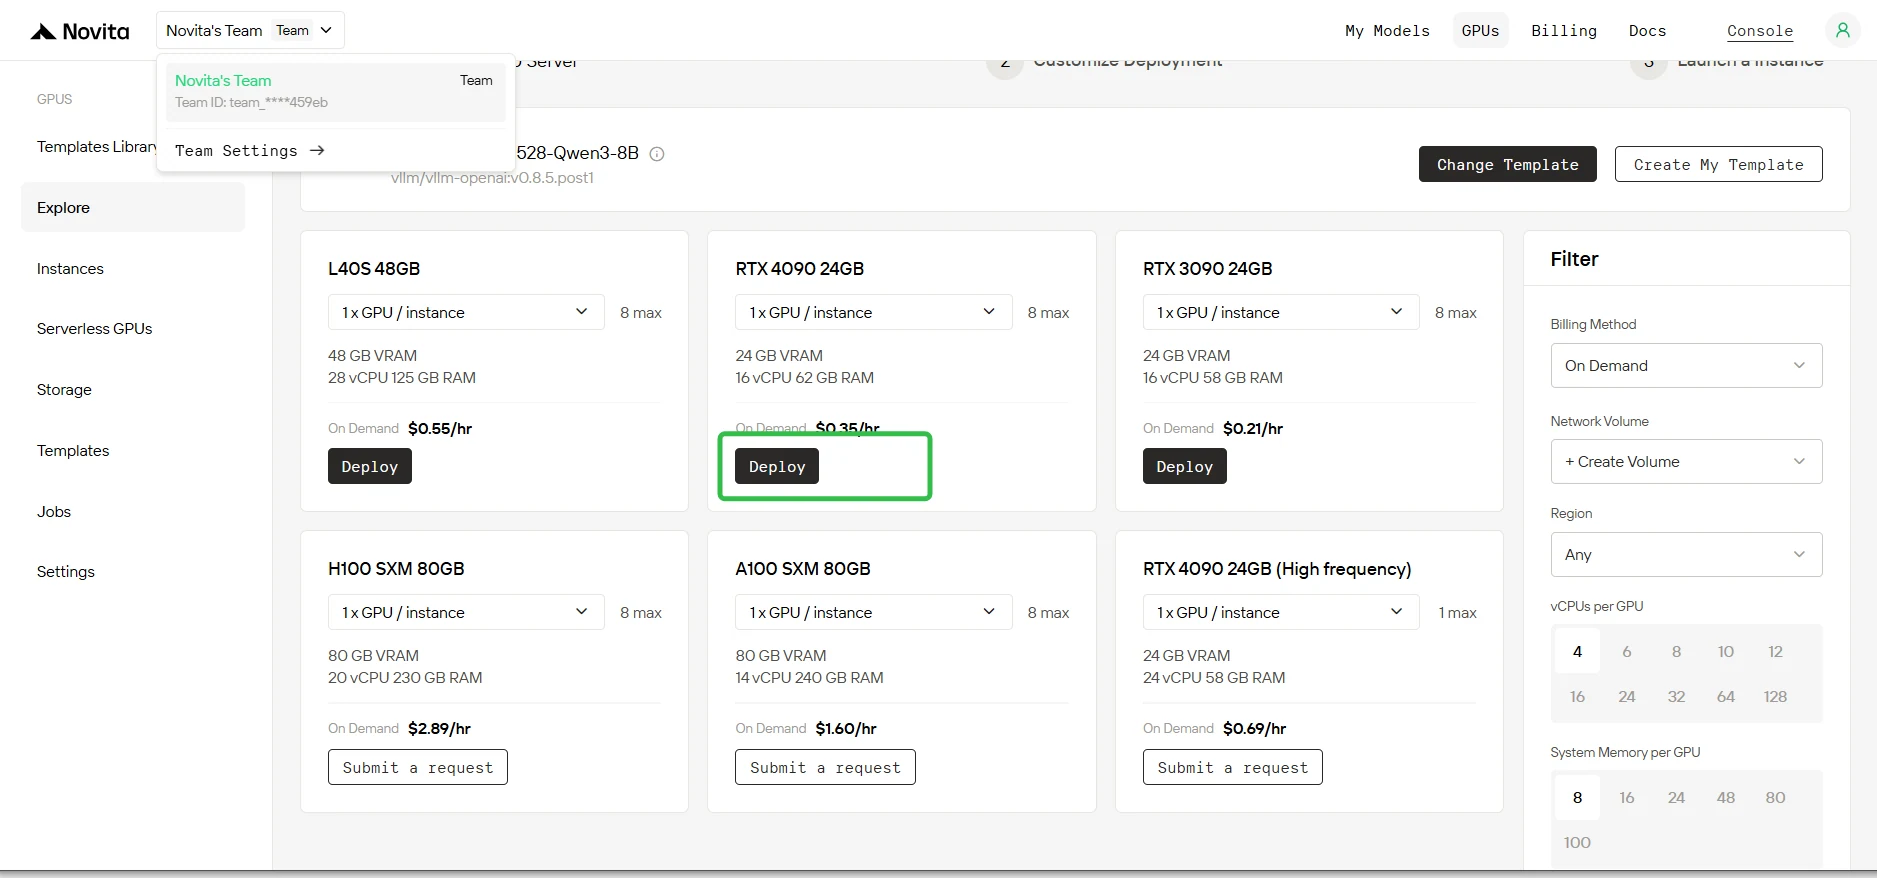Click the Filter panel heading
This screenshot has height=878, width=1877.
(1574, 259)
